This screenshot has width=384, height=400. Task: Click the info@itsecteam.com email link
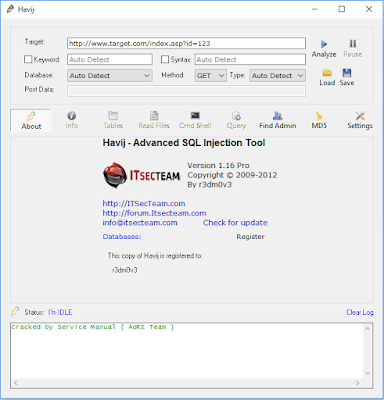(140, 223)
